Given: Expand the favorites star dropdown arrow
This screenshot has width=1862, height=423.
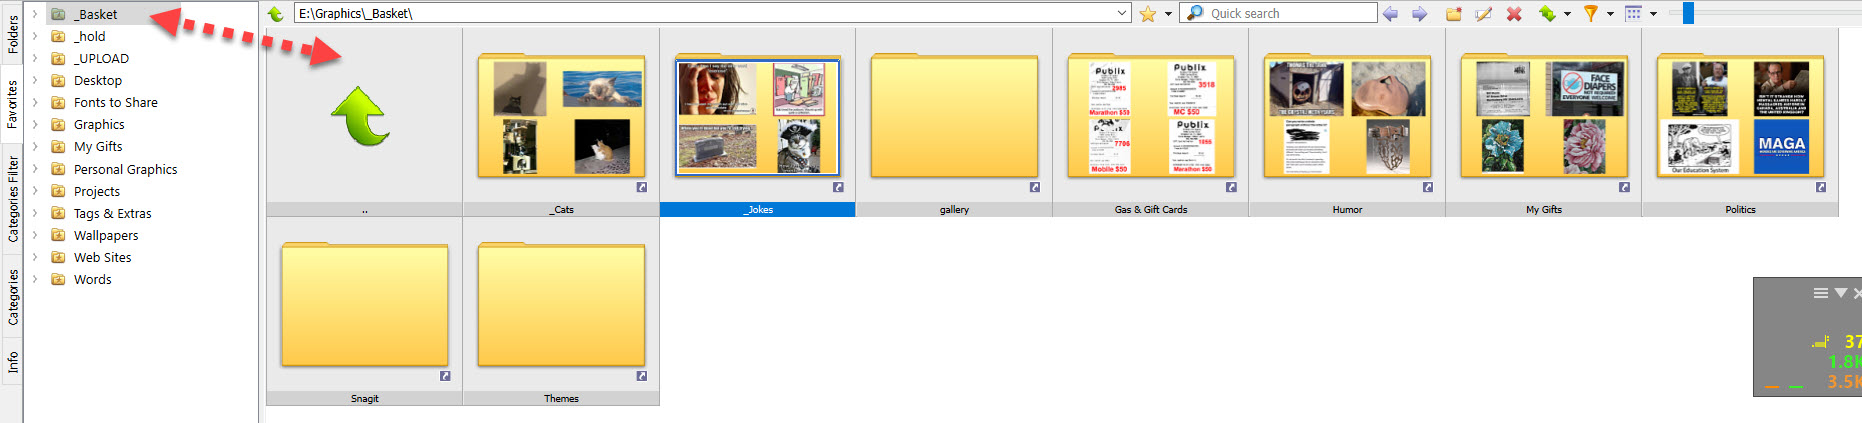Looking at the screenshot, I should point(1168,14).
